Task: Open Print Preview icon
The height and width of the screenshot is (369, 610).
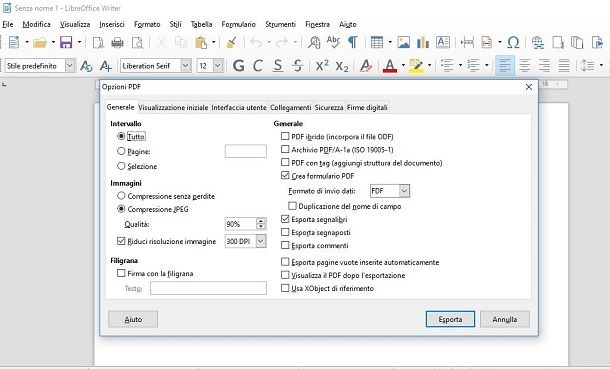Action: click(x=137, y=42)
